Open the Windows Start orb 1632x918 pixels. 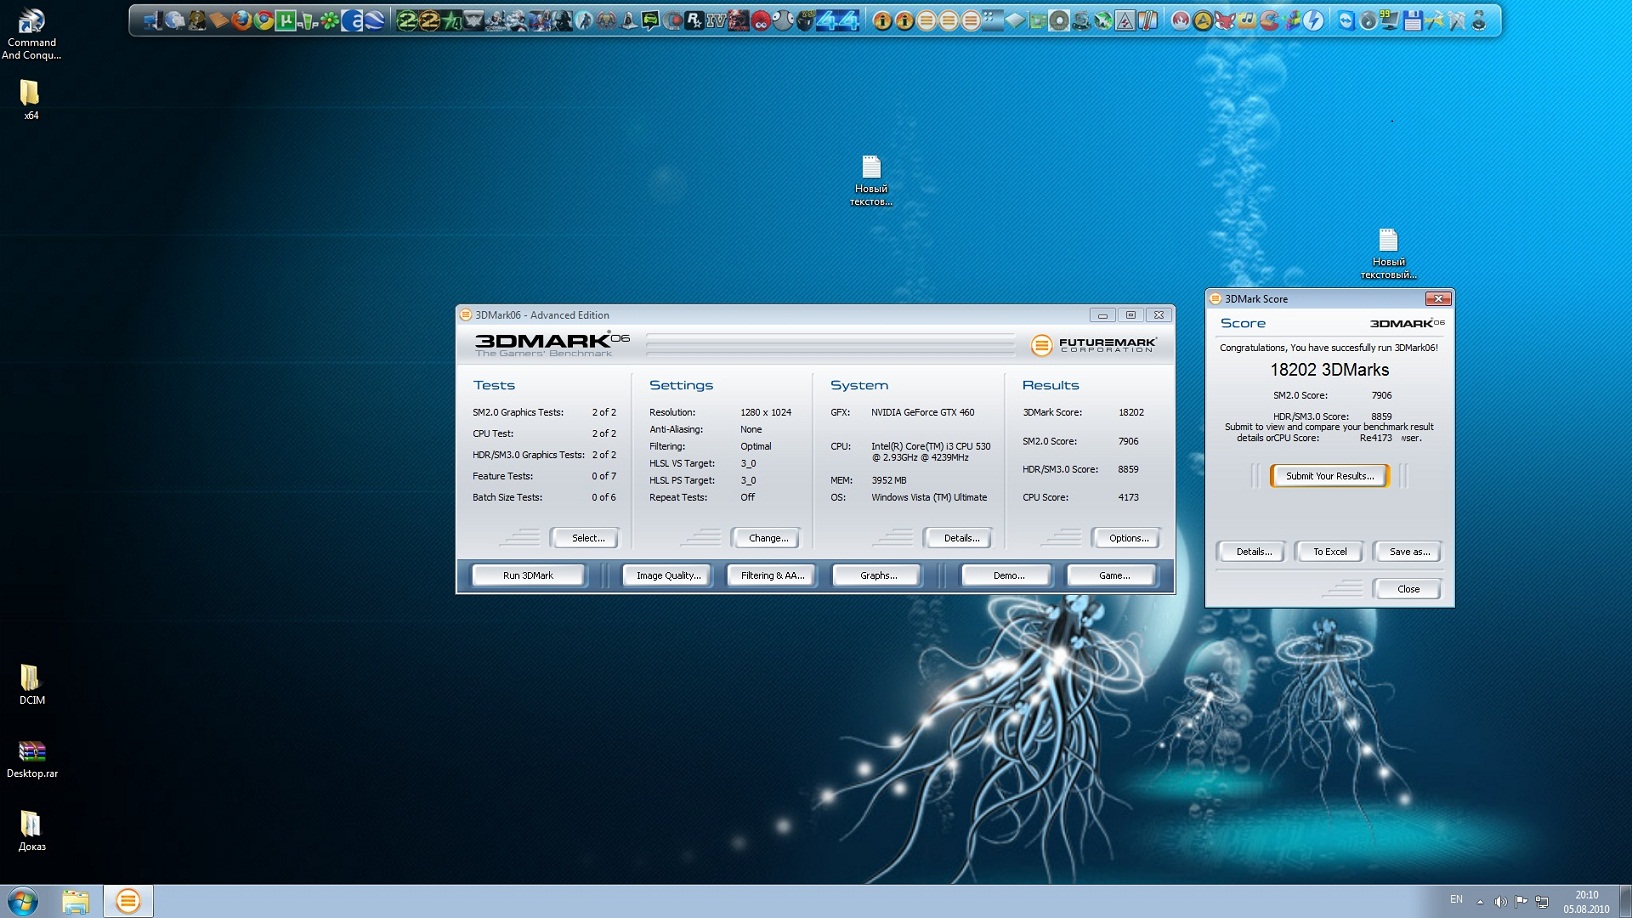pyautogui.click(x=22, y=901)
